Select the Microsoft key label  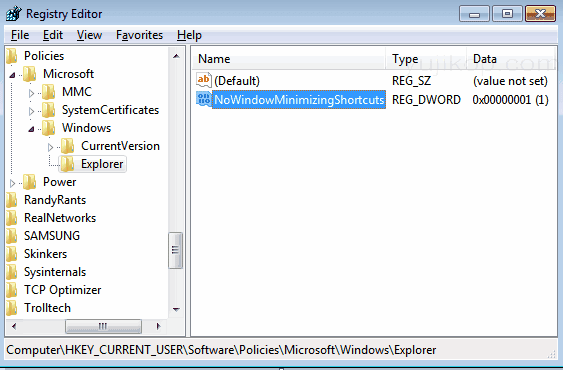(69, 74)
